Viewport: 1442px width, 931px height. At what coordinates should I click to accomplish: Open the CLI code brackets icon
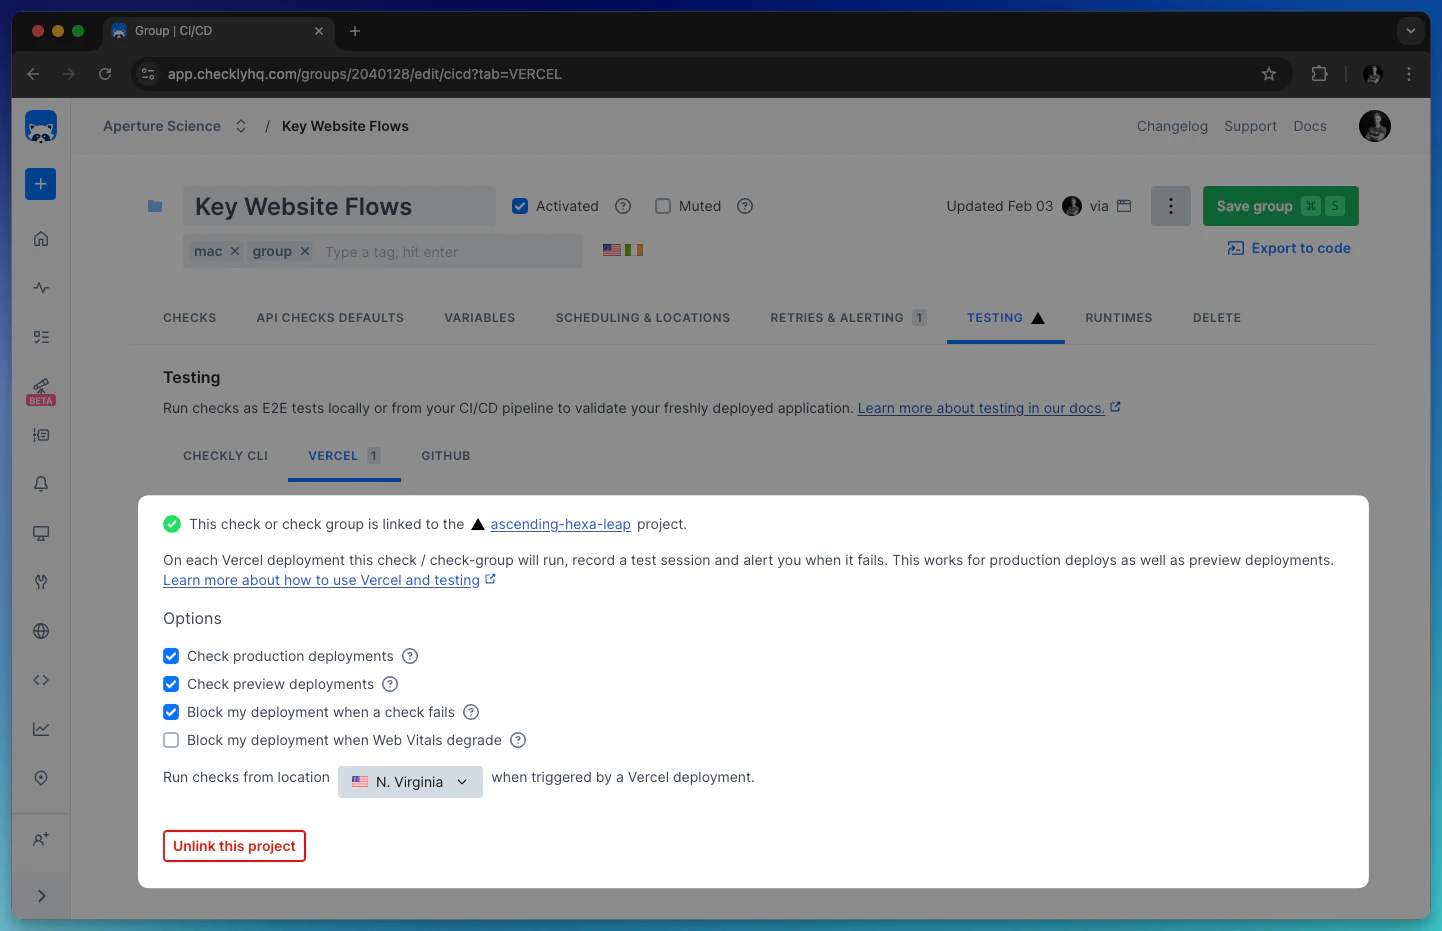point(40,679)
